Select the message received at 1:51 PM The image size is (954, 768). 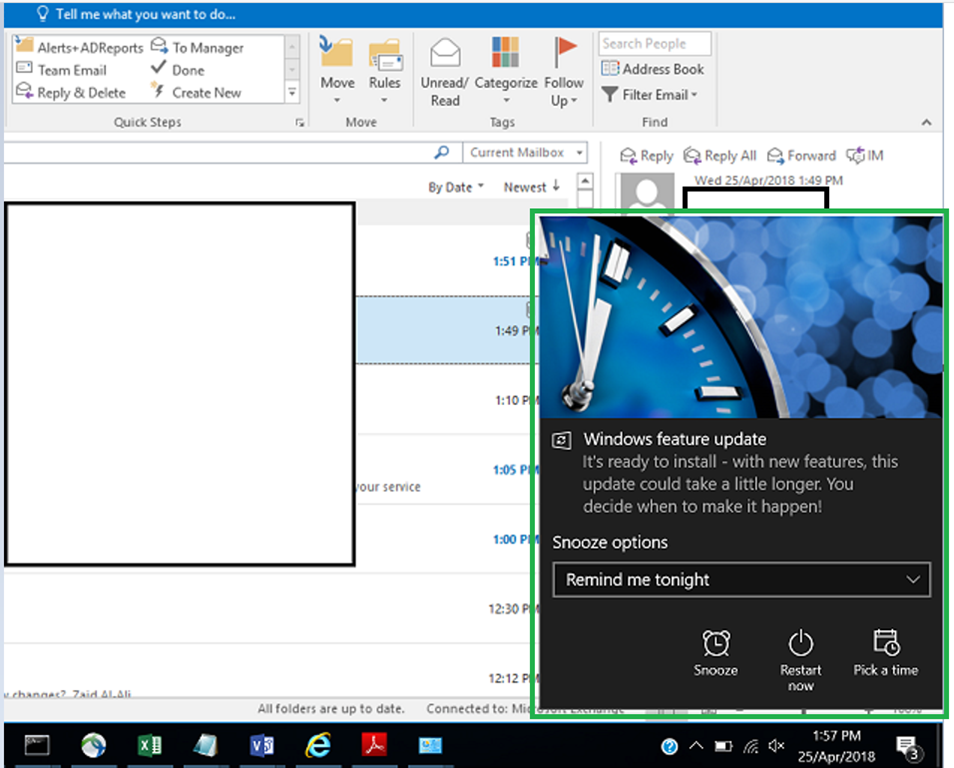tap(443, 261)
